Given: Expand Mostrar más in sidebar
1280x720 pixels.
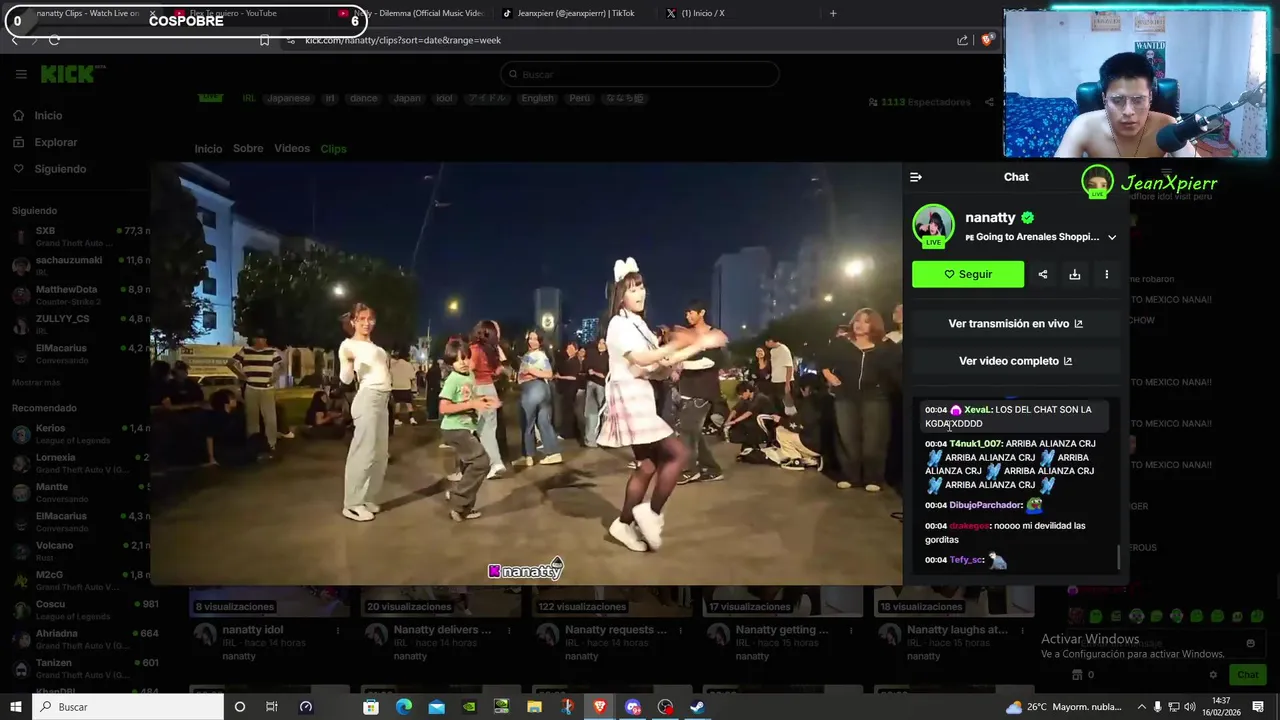Looking at the screenshot, I should pos(36,383).
